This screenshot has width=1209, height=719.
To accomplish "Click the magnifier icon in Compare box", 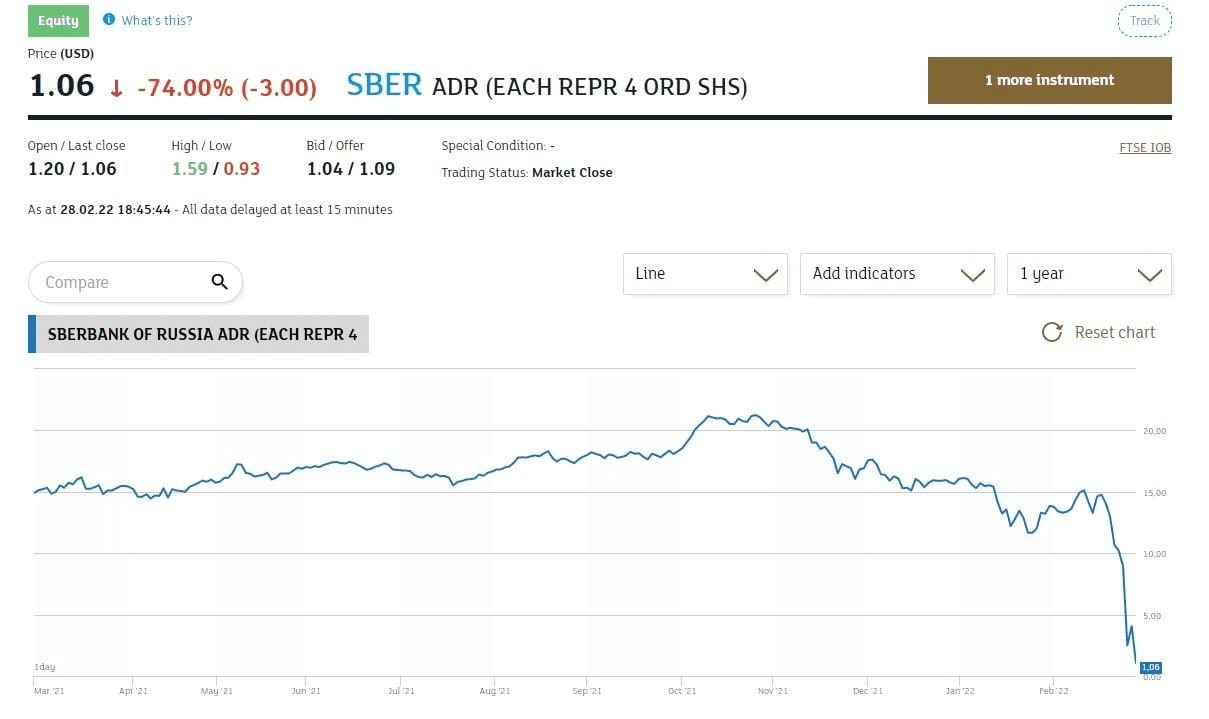I will coord(220,282).
